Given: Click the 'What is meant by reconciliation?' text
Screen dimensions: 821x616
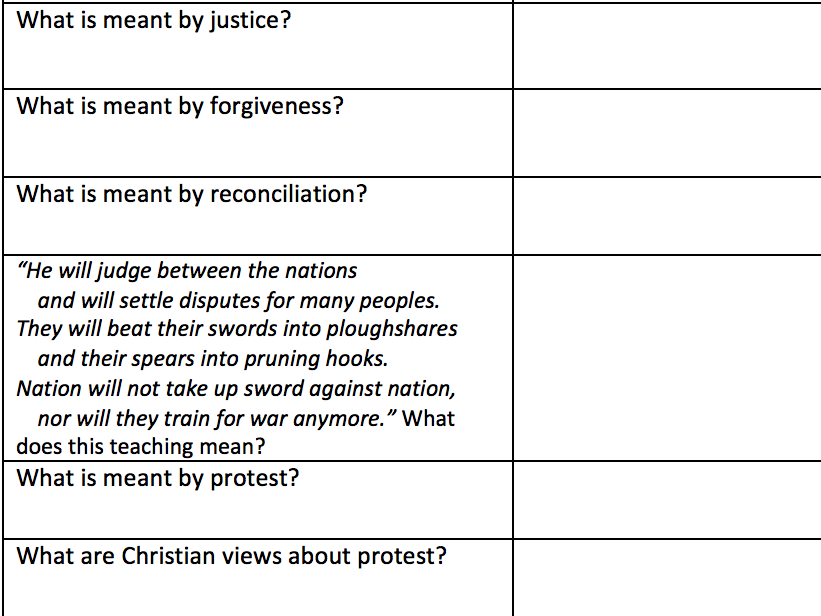Looking at the screenshot, I should (192, 194).
